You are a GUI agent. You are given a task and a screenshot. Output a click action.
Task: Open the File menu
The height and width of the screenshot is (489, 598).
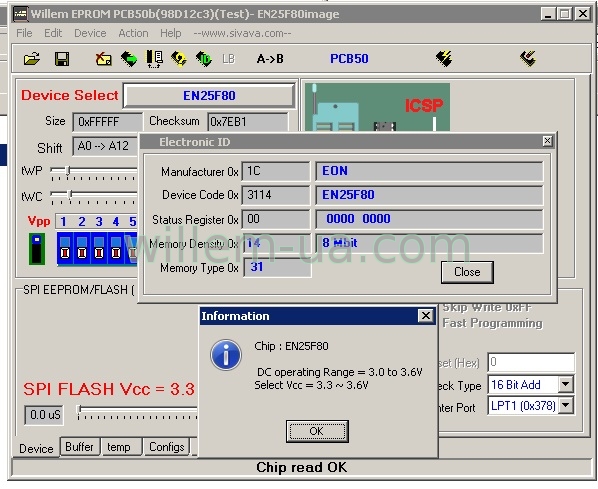coord(24,33)
